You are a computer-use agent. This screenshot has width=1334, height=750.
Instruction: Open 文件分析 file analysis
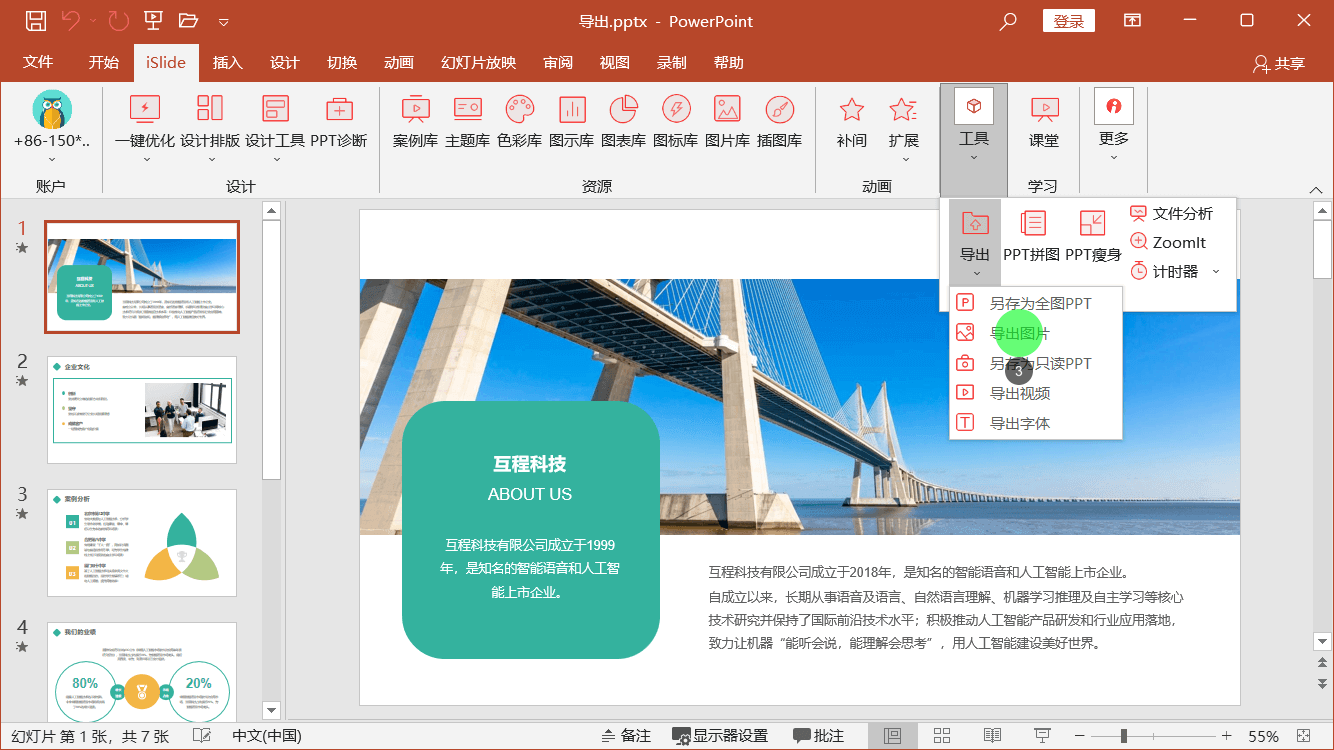tap(1171, 213)
